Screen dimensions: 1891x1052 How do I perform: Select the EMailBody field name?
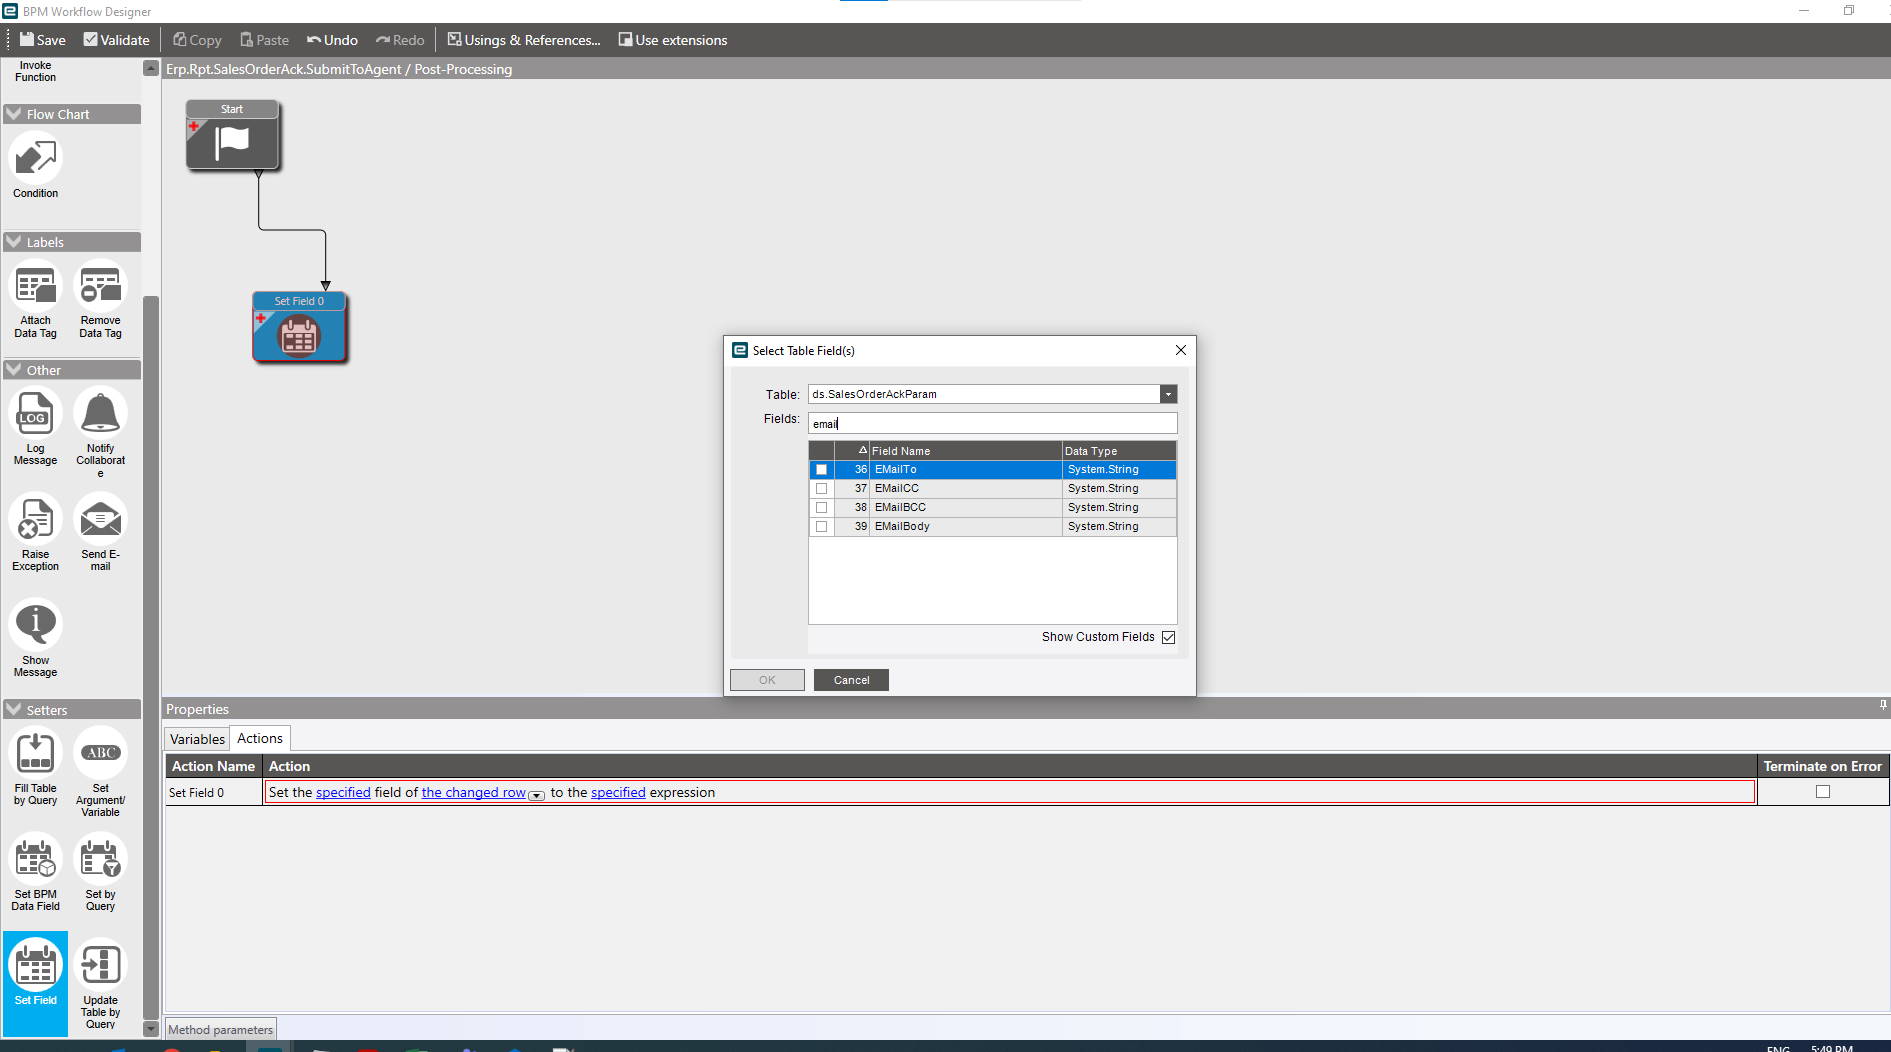tap(902, 527)
